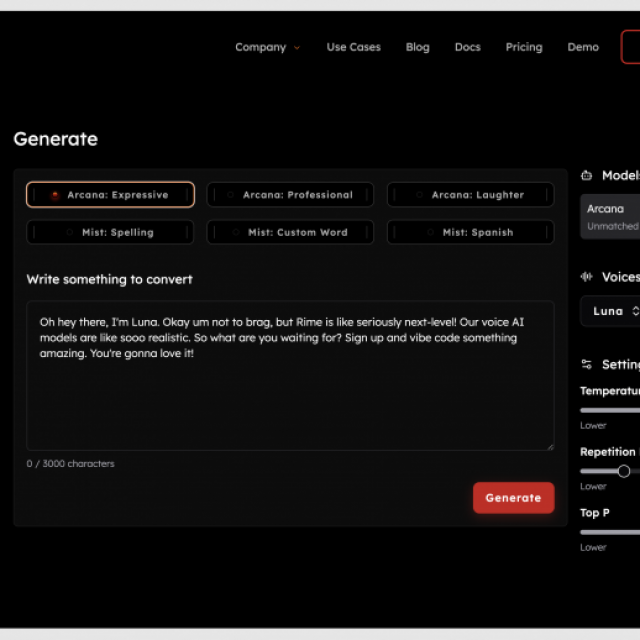This screenshot has height=640, width=640.
Task: Select the Arcana: Professional preset
Action: point(290,195)
